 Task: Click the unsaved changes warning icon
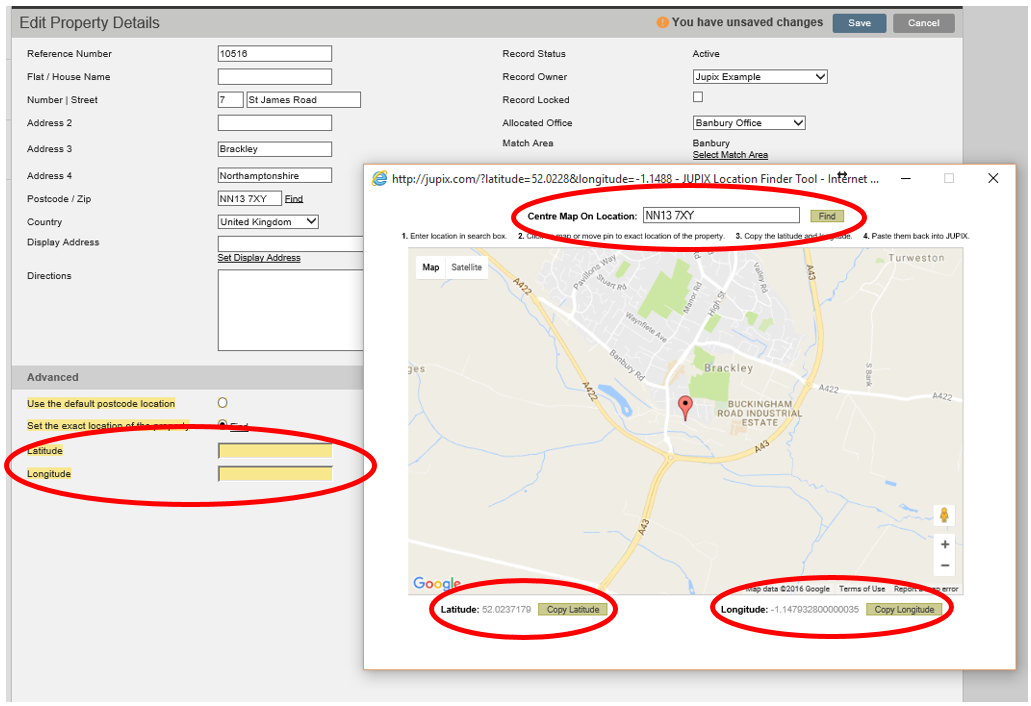click(663, 22)
